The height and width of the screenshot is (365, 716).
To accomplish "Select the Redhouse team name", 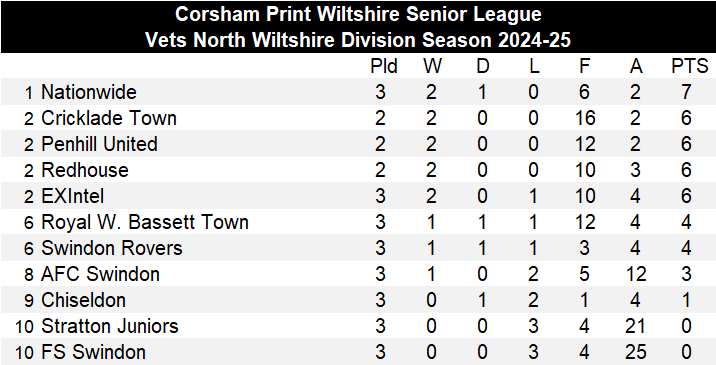I will click(85, 170).
